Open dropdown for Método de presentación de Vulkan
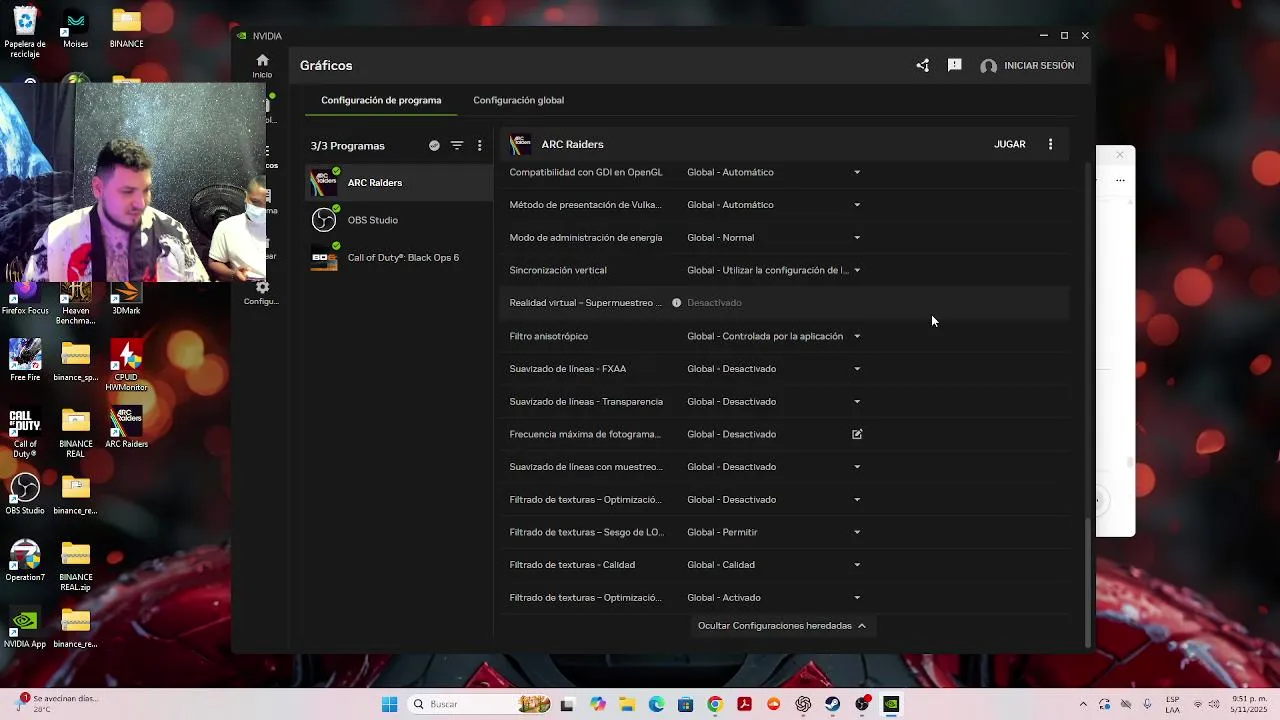The image size is (1280, 720). [x=857, y=205]
